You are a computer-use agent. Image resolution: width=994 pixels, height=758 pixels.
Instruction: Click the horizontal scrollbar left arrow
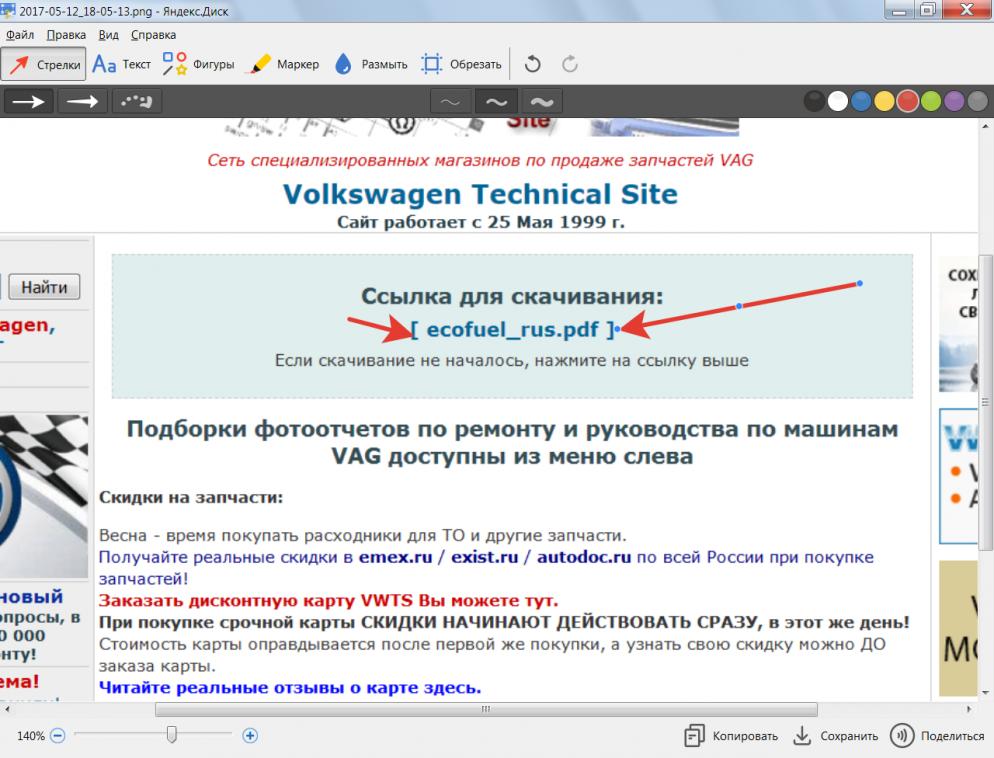click(x=7, y=709)
